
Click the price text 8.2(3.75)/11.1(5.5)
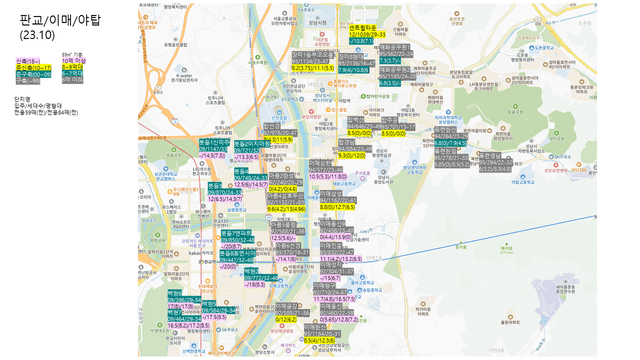[313, 68]
